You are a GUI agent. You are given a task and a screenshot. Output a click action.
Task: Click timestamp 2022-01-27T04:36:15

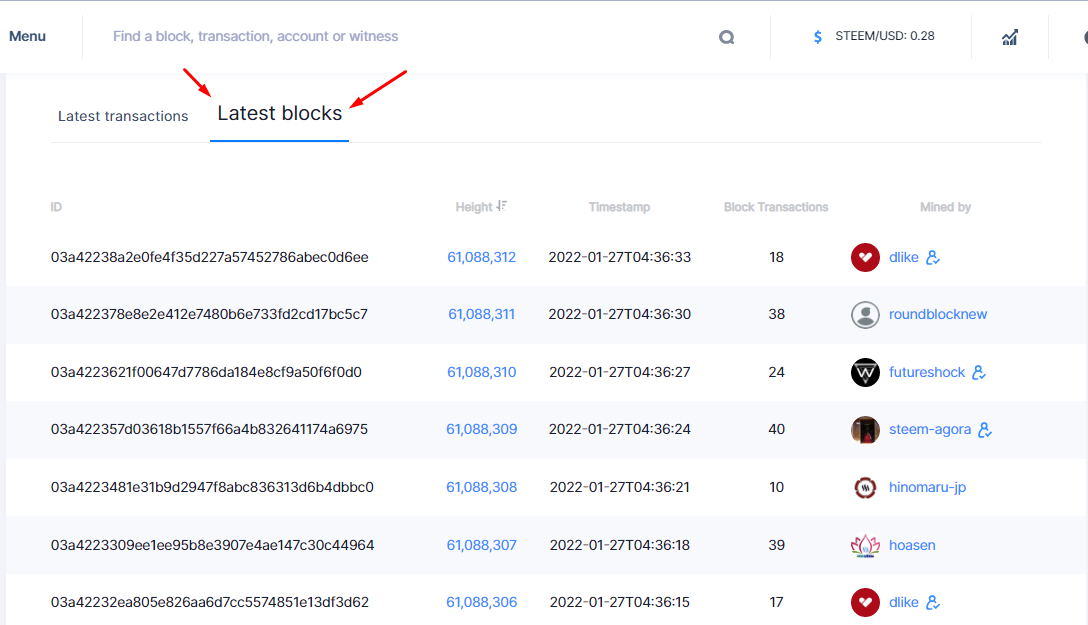click(620, 602)
